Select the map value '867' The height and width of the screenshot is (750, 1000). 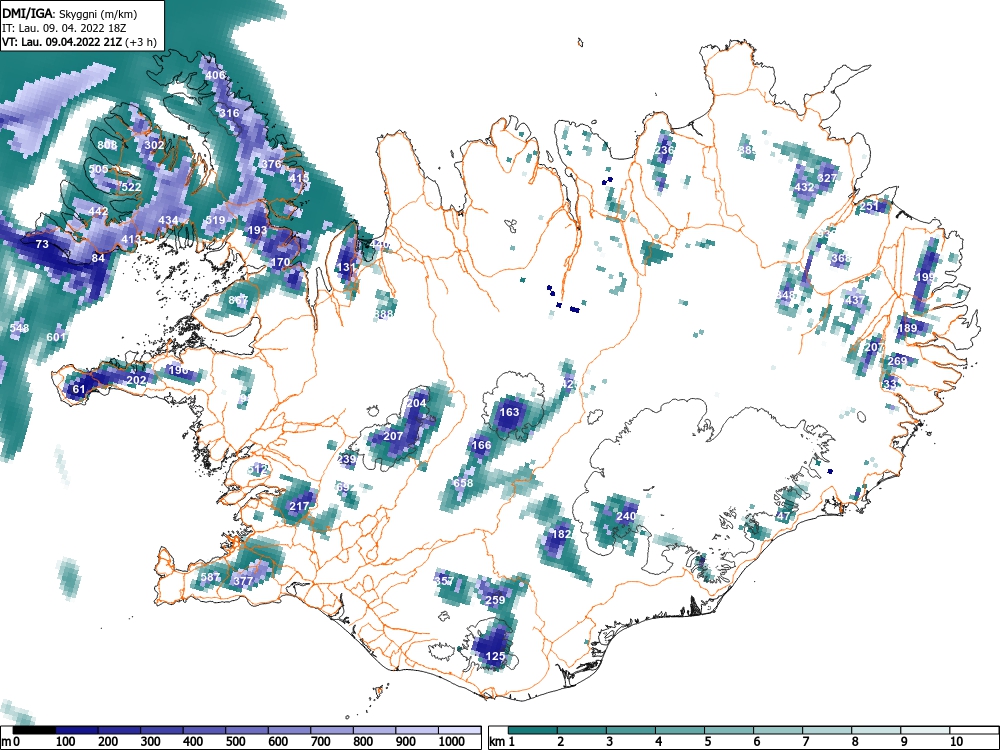click(x=238, y=300)
